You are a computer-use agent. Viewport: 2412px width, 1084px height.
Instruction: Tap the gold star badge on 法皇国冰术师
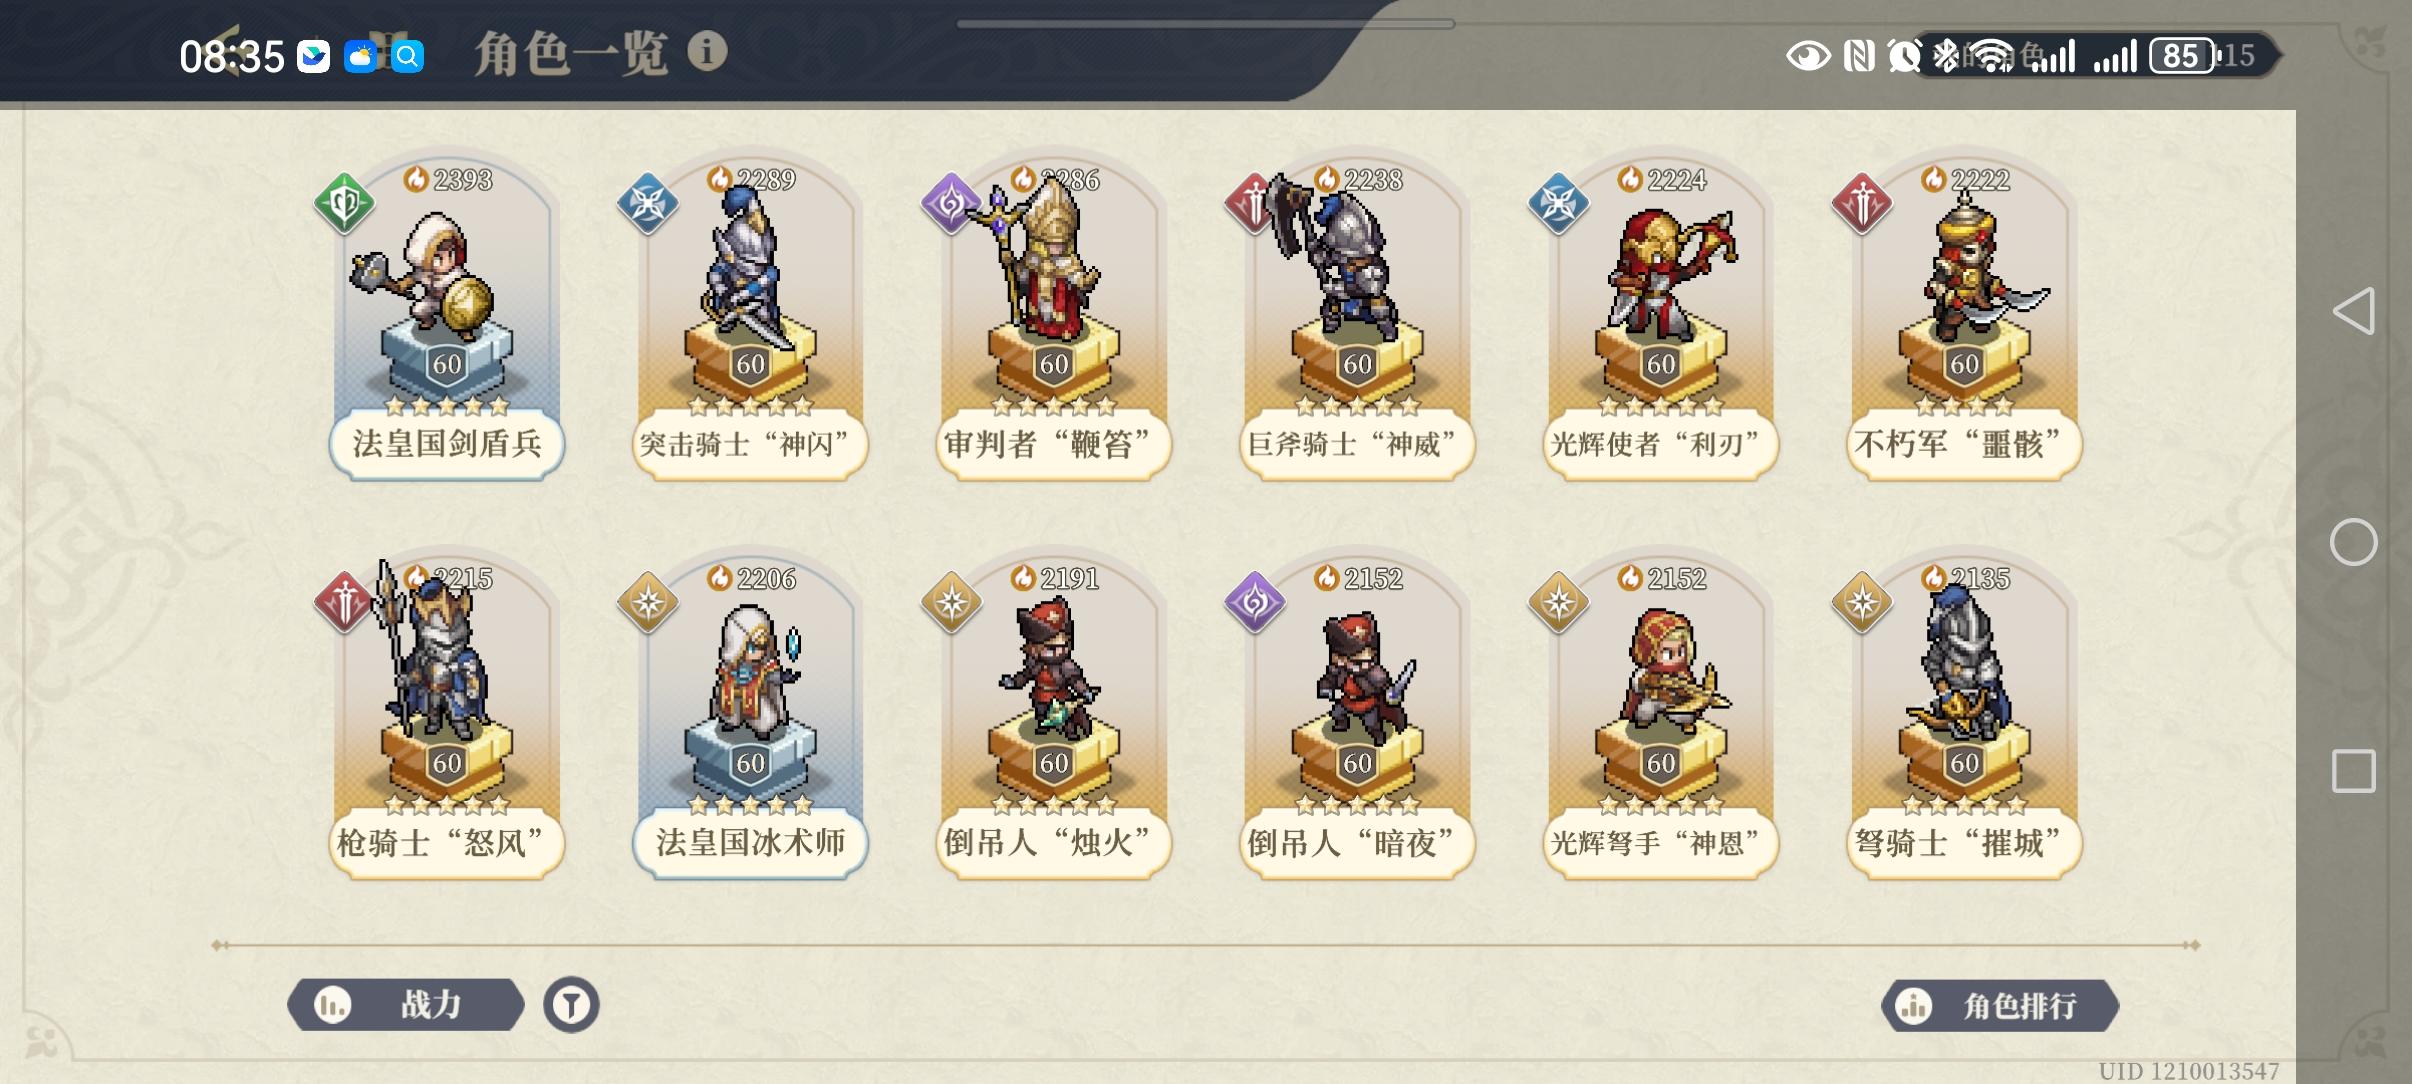(x=648, y=602)
